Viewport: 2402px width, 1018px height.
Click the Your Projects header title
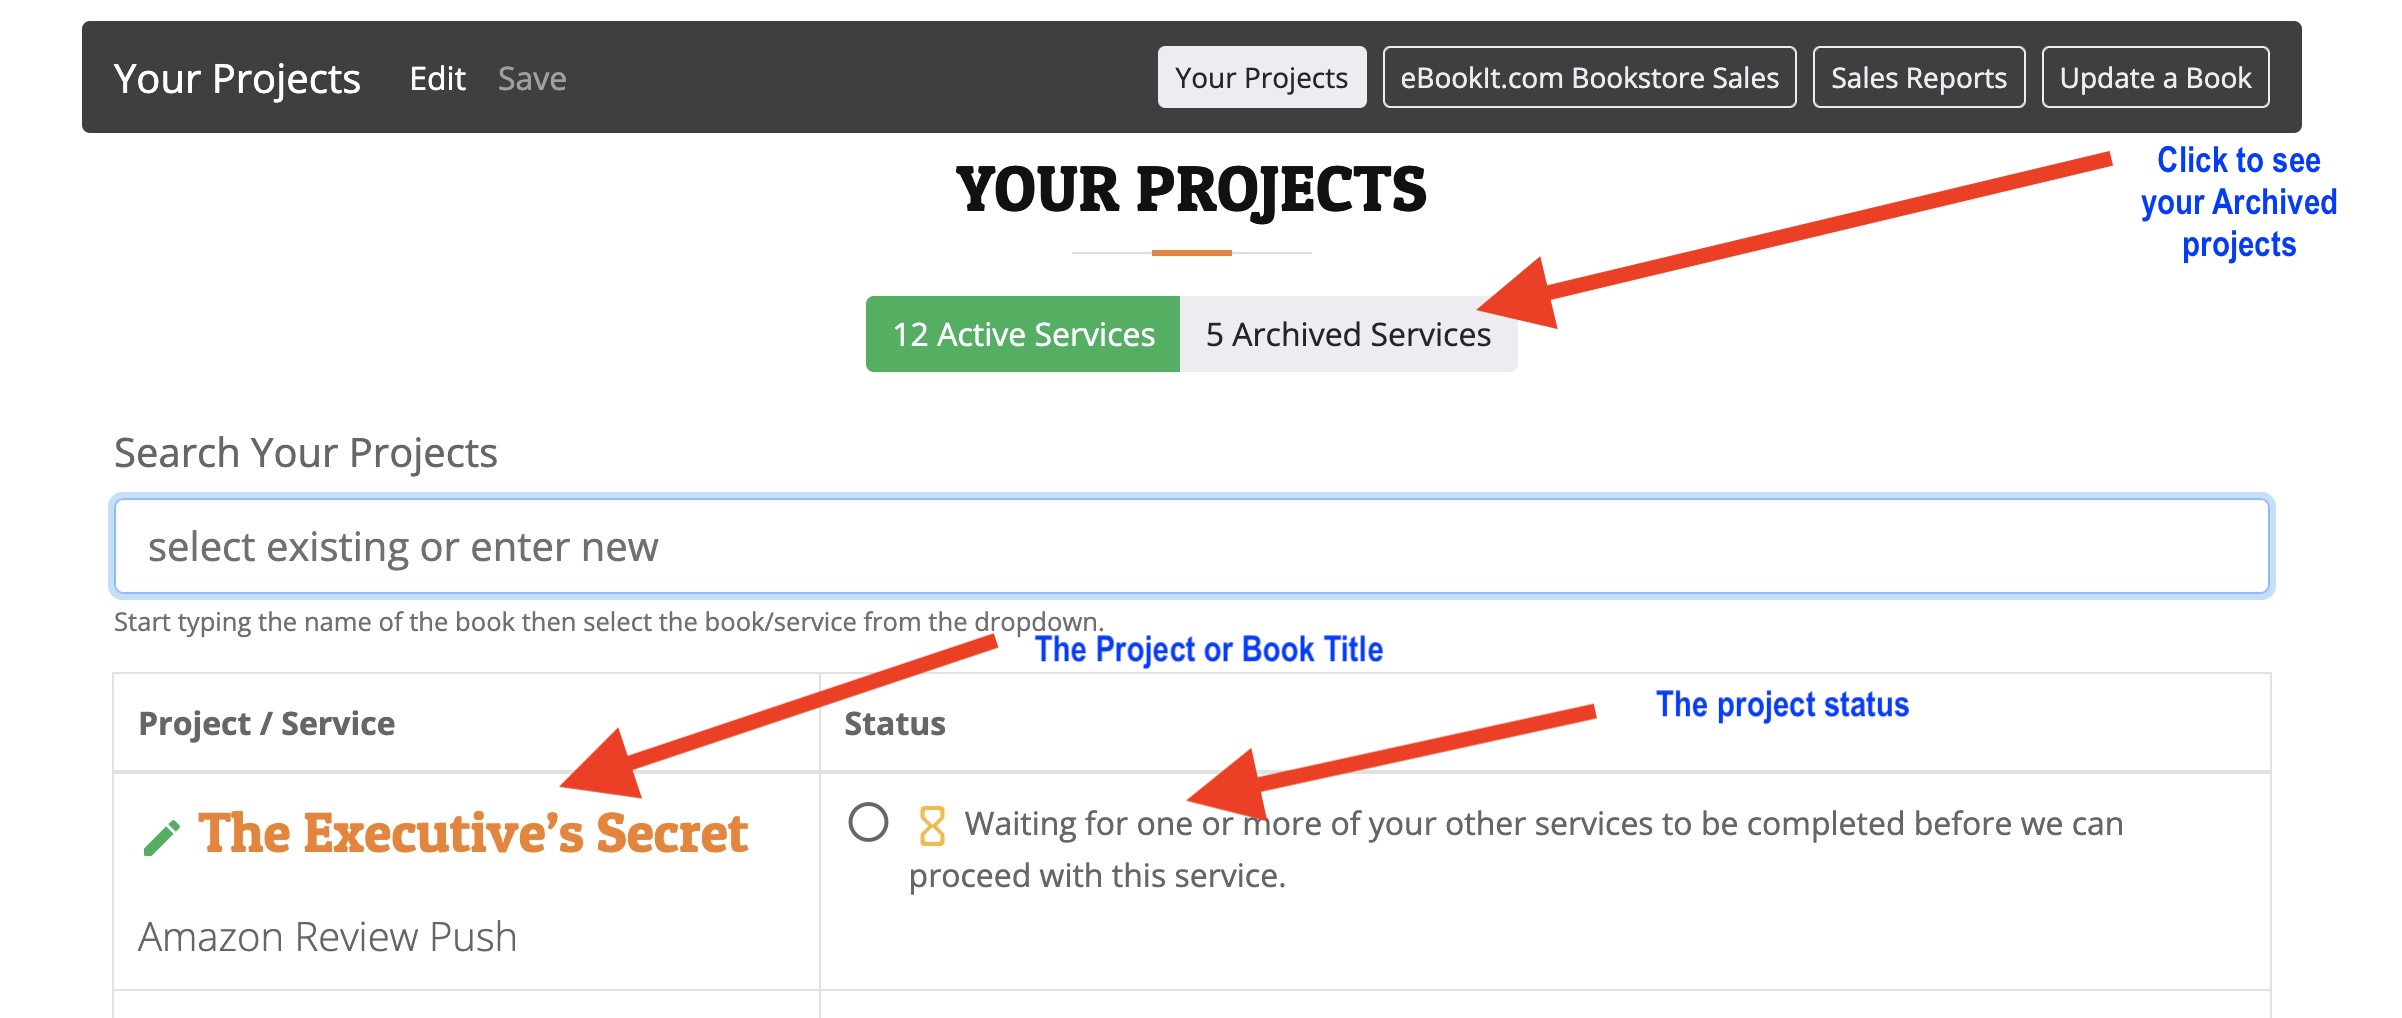click(x=237, y=79)
